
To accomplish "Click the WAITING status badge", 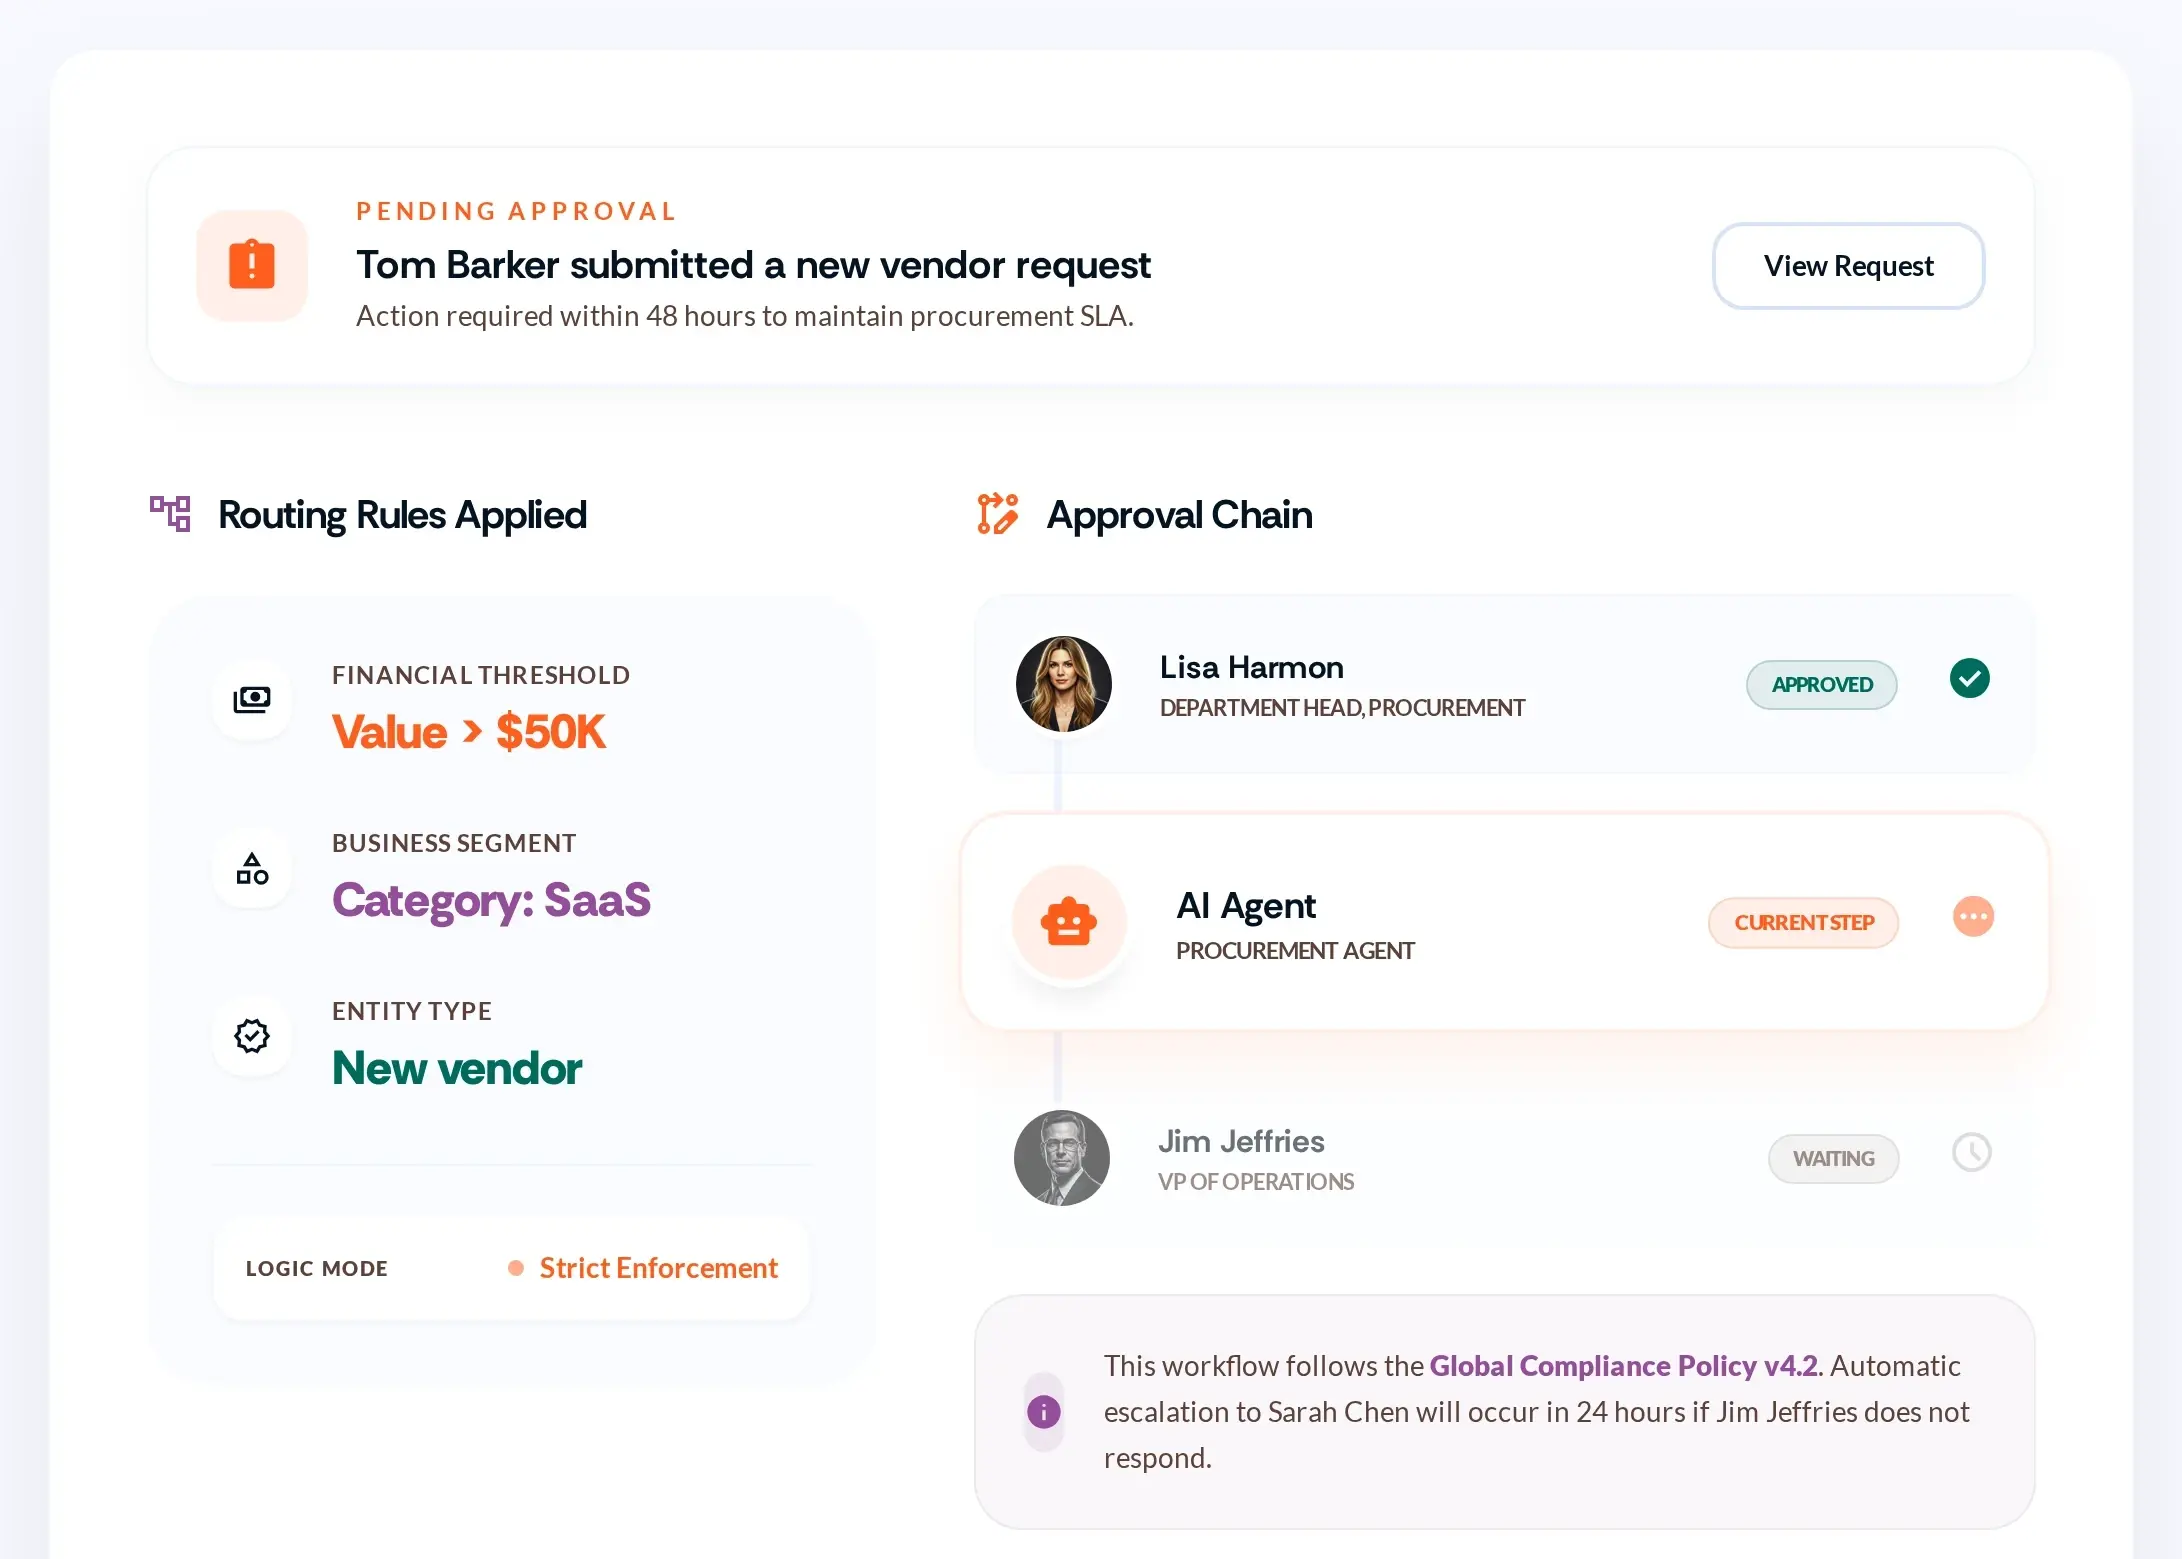I will pyautogui.click(x=1833, y=1159).
